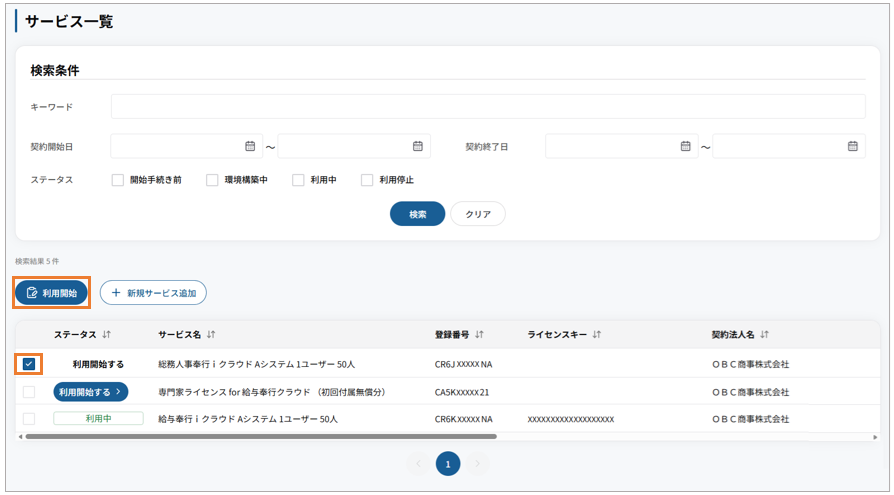Click the 契約開始日 to-date field
The width and height of the screenshot is (894, 495).
click(354, 147)
